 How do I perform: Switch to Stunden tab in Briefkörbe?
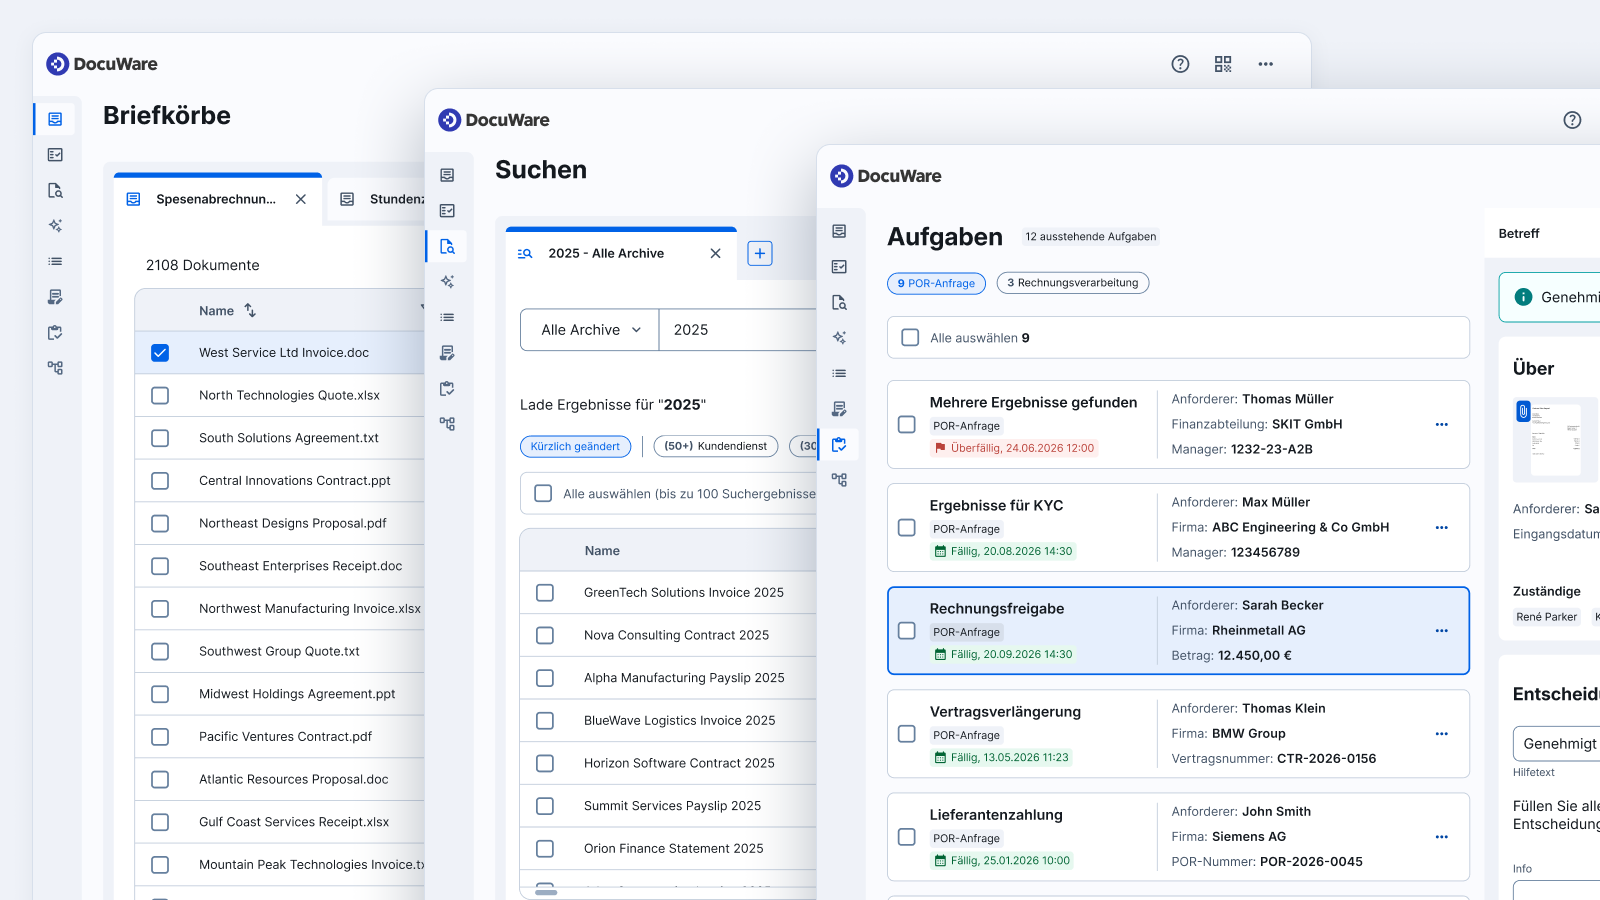click(x=378, y=199)
